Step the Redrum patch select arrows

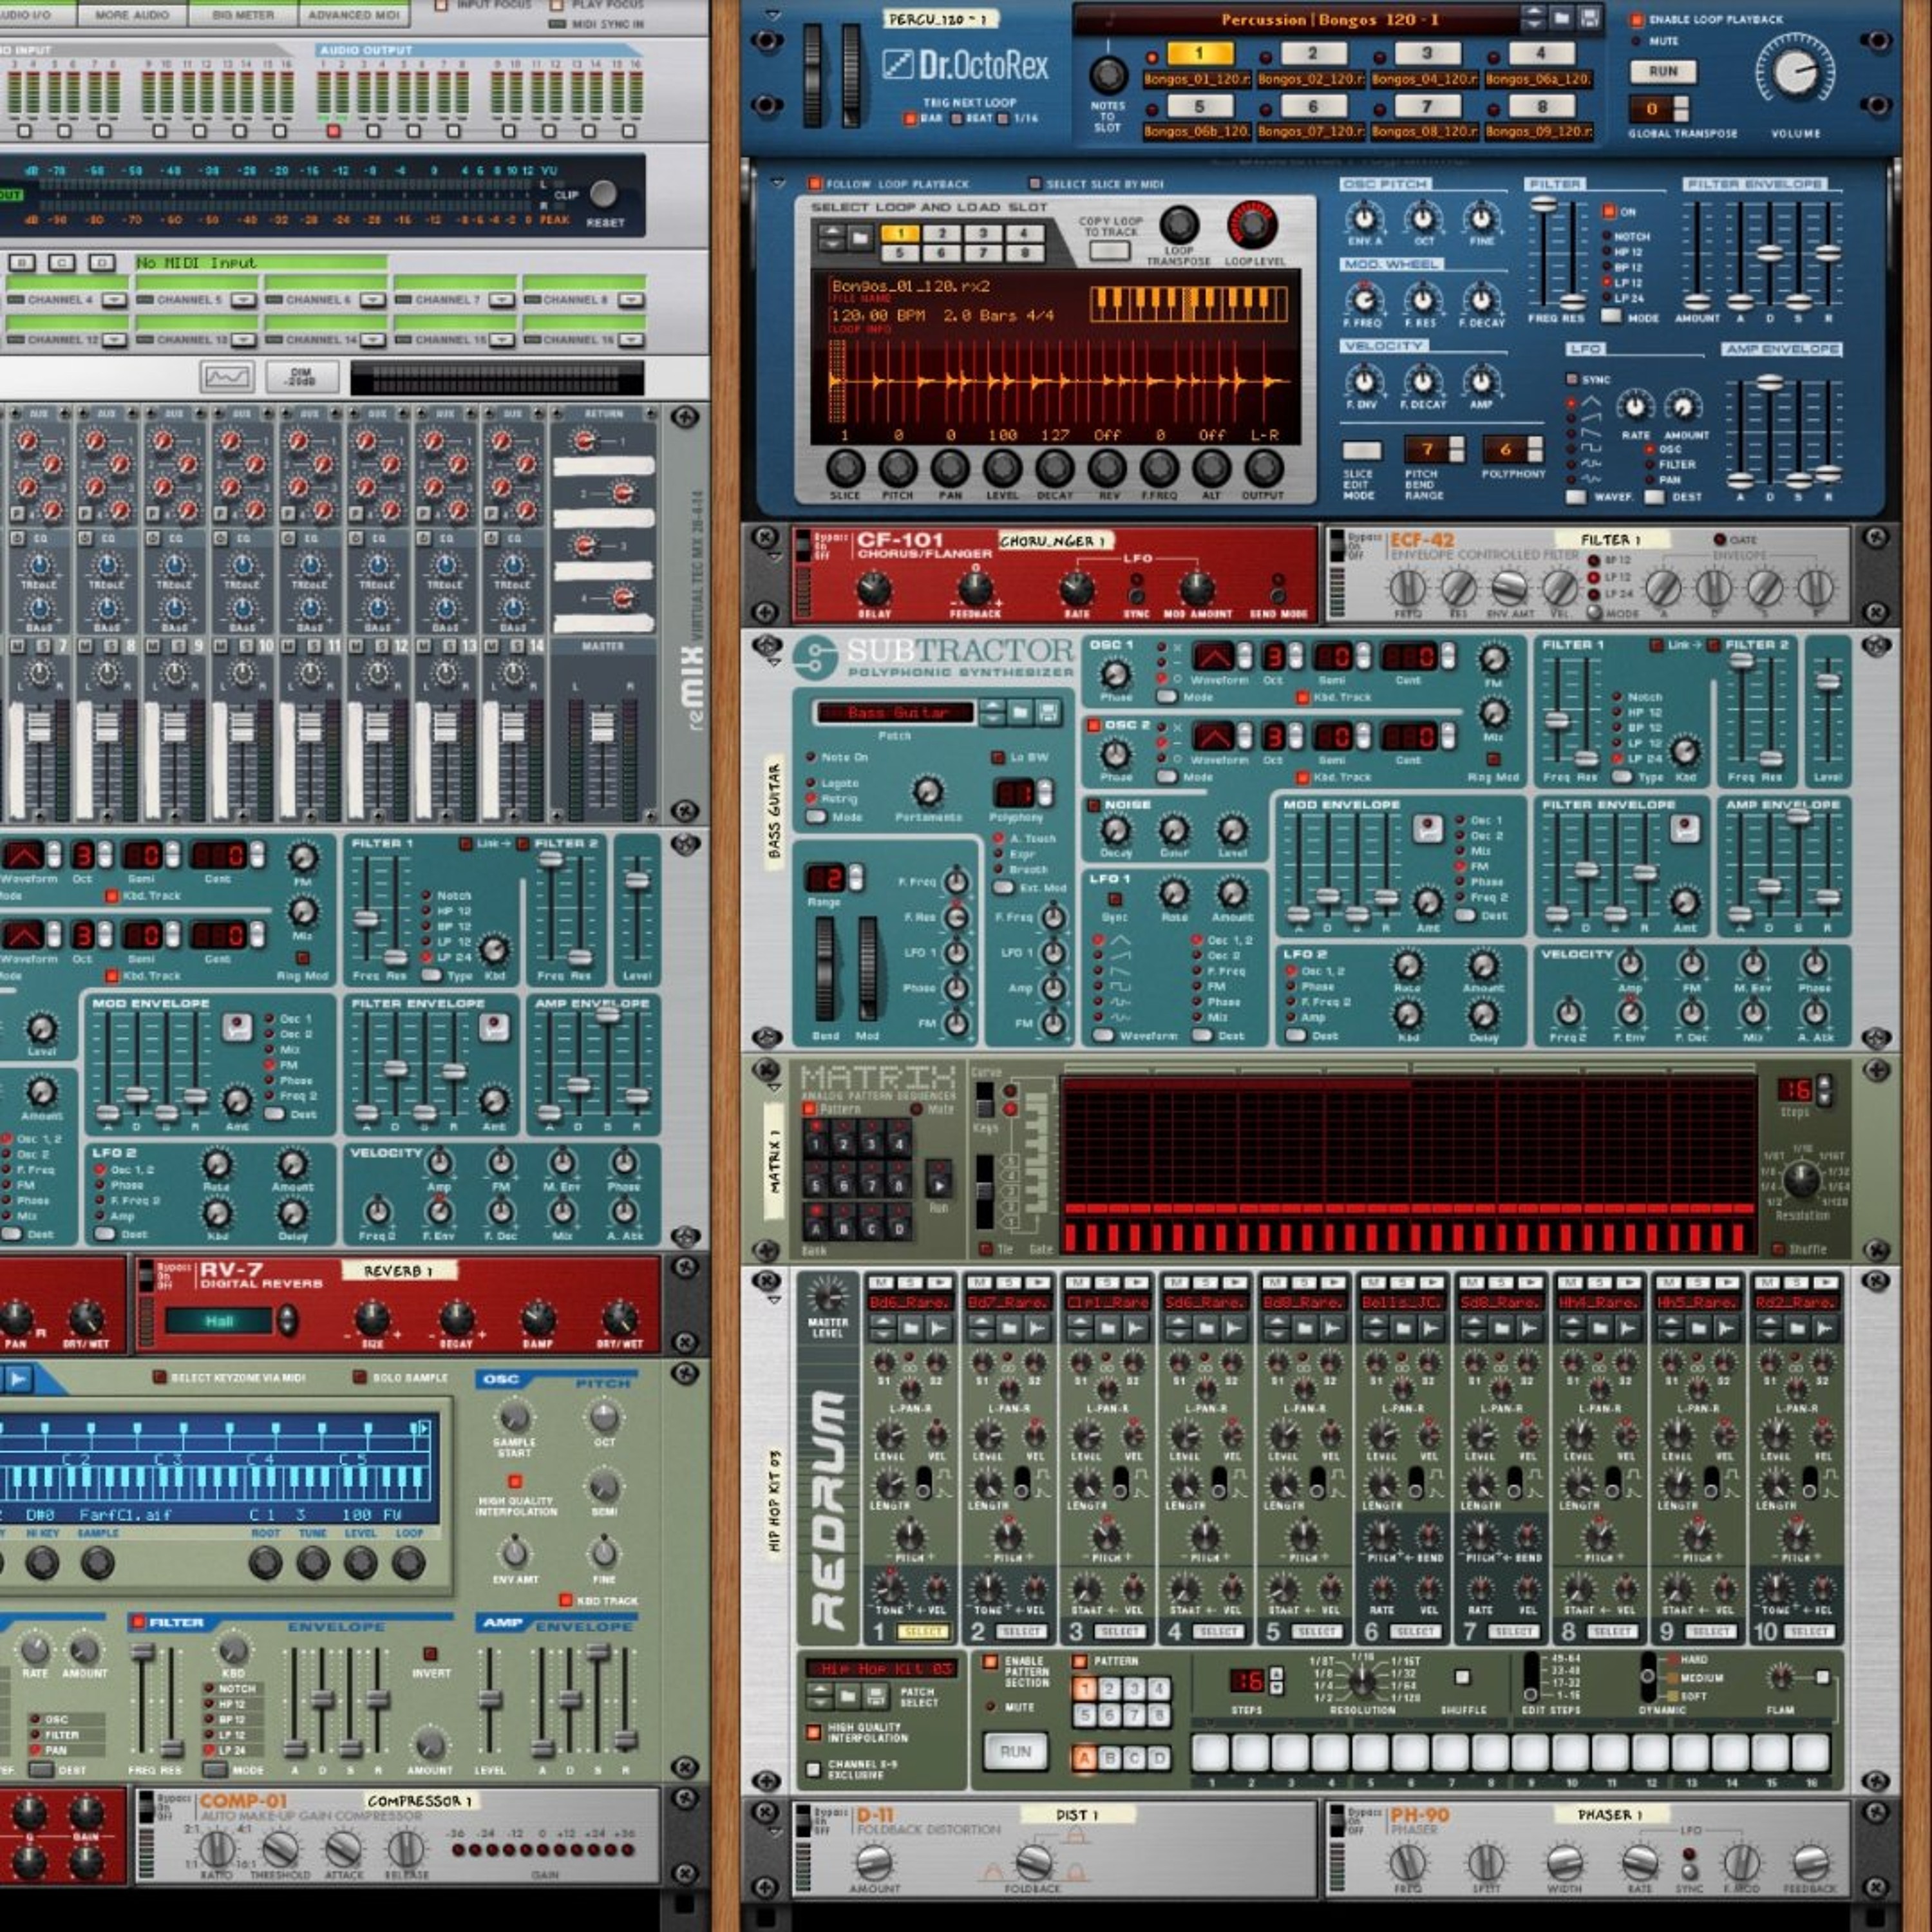coord(820,1696)
